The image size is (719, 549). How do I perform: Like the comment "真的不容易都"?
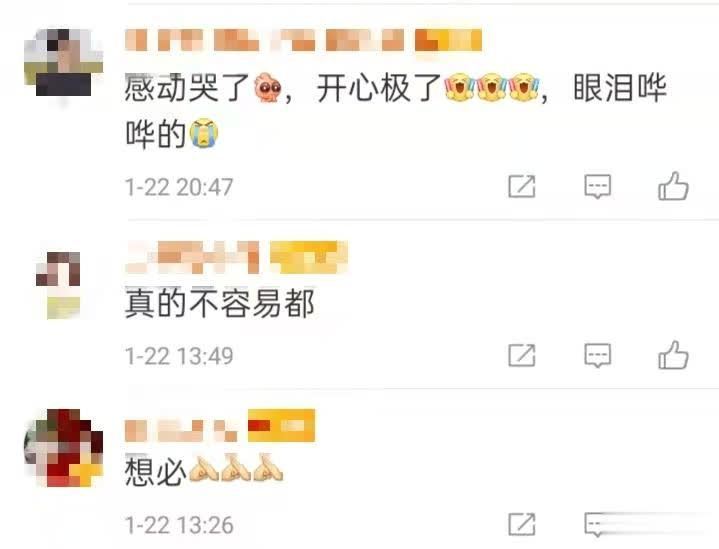coord(673,355)
